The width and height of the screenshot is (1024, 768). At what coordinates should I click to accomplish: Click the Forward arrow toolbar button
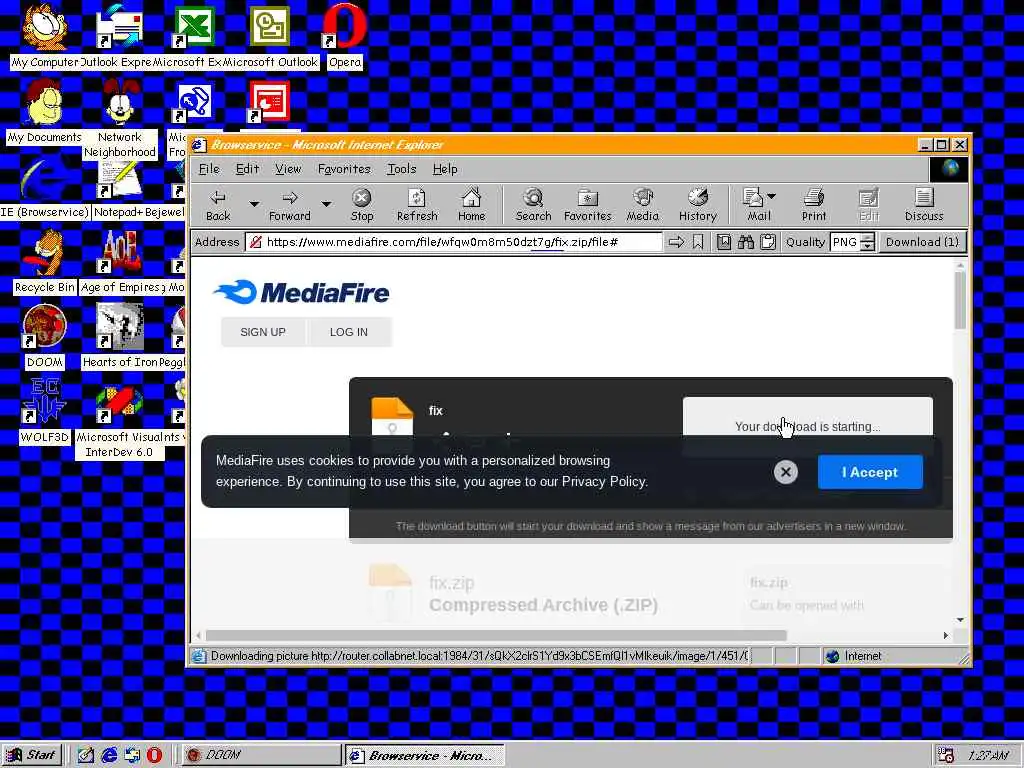(x=290, y=205)
